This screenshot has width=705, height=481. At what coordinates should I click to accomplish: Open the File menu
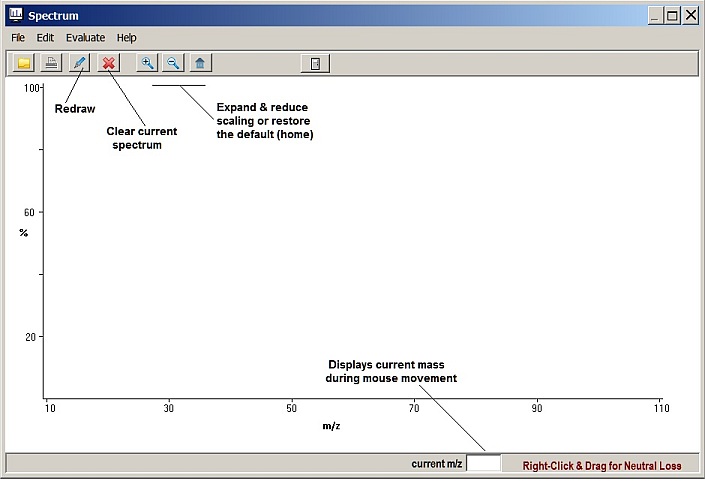(x=18, y=37)
